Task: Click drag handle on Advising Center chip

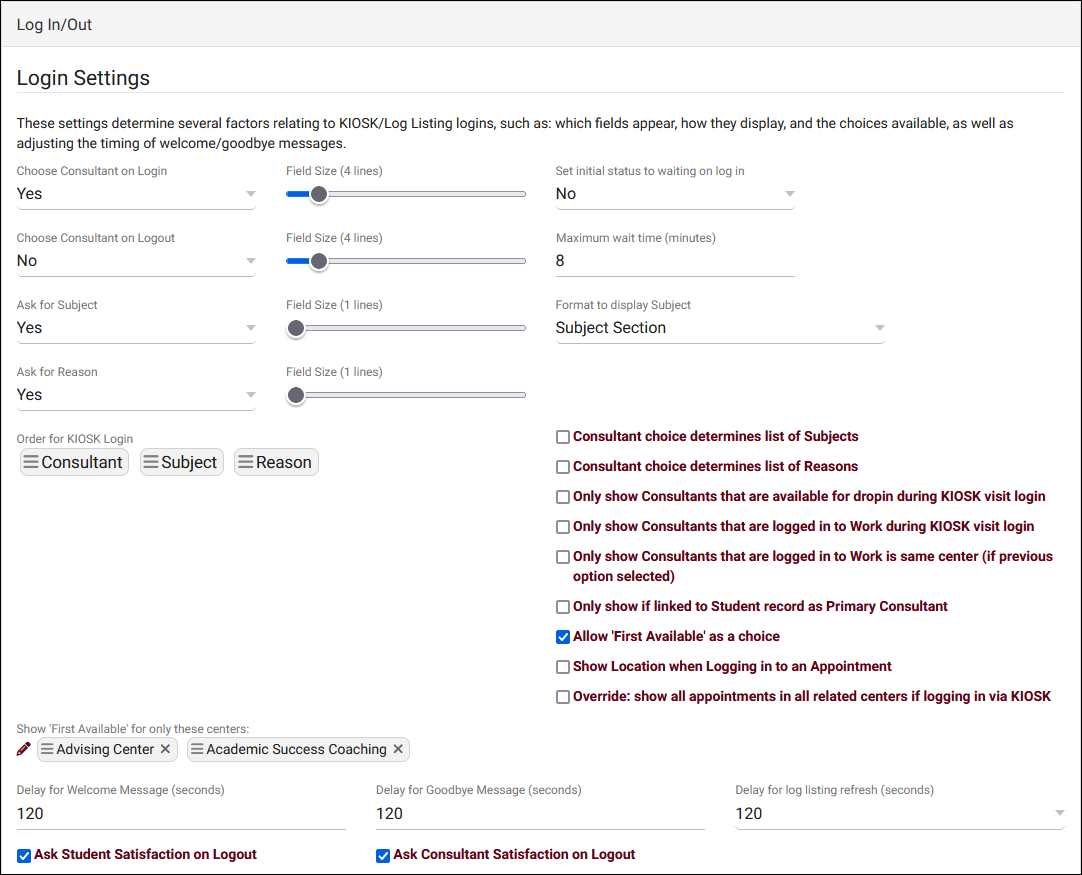Action: (47, 749)
